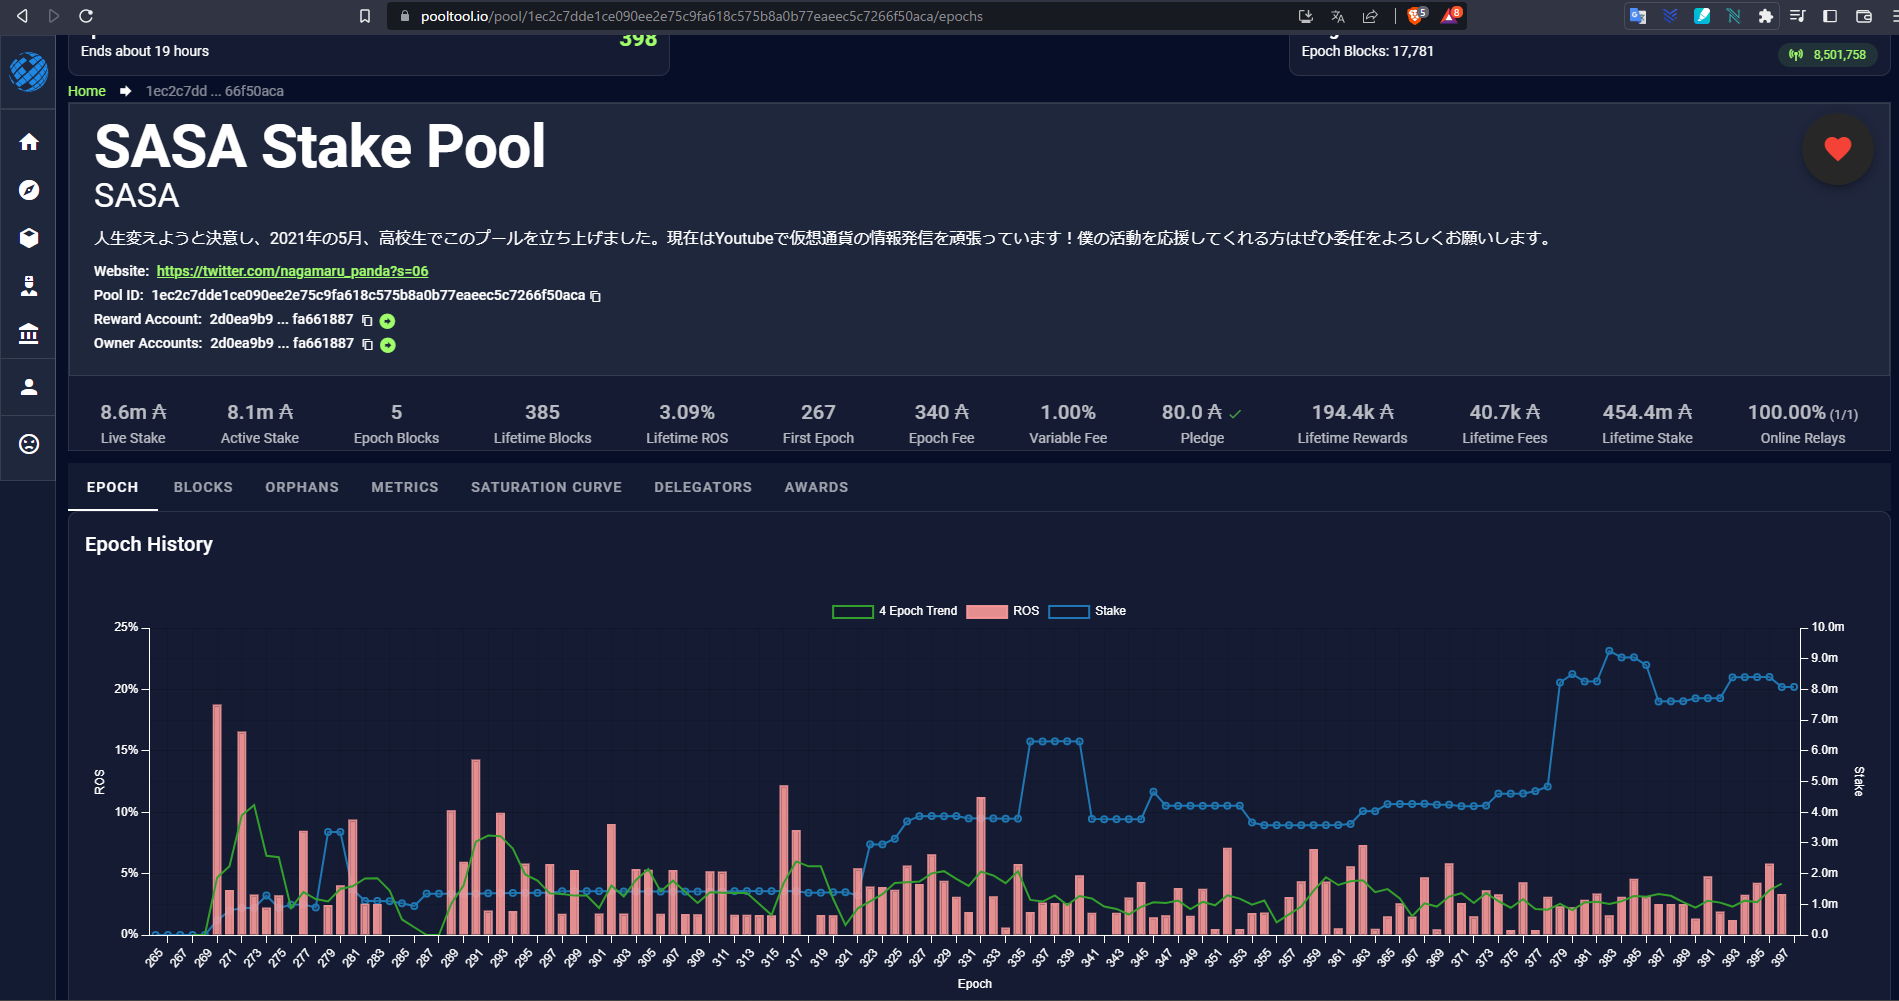Switch to the DELEGATORS tab
Image resolution: width=1899 pixels, height=1001 pixels.
point(703,487)
